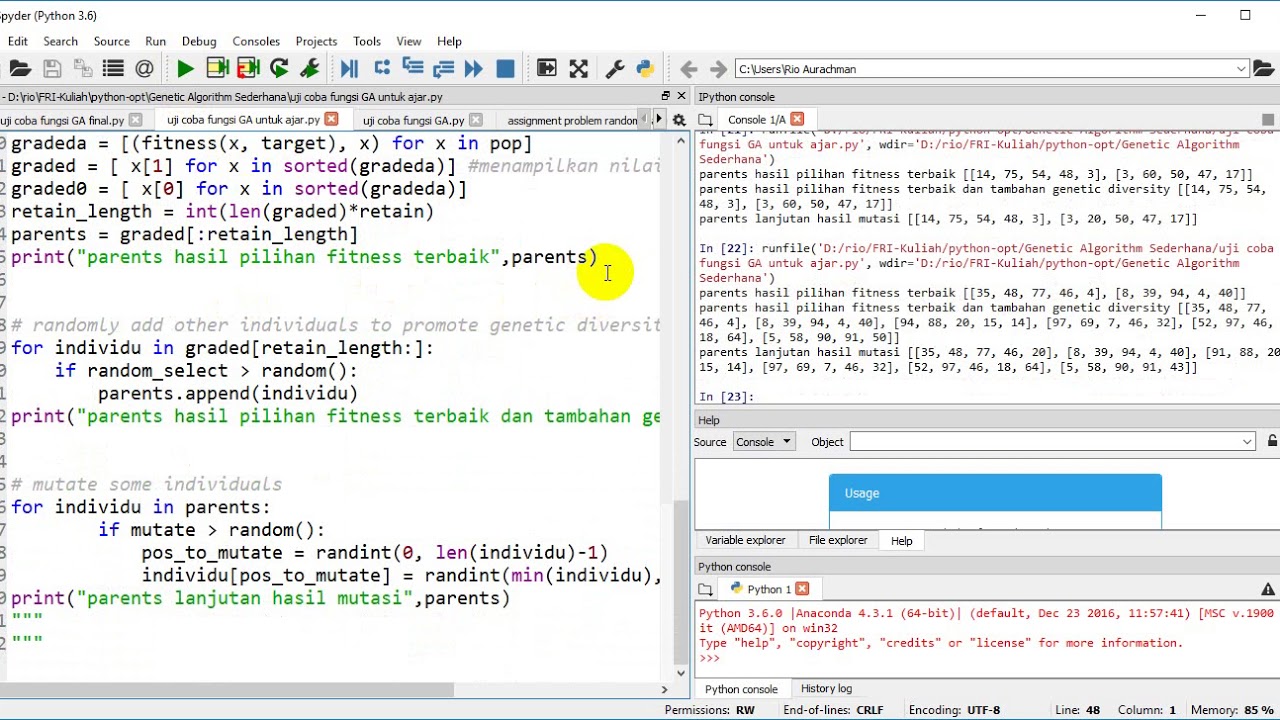Run file with green play icon
This screenshot has height=720, width=1280.
click(x=185, y=69)
